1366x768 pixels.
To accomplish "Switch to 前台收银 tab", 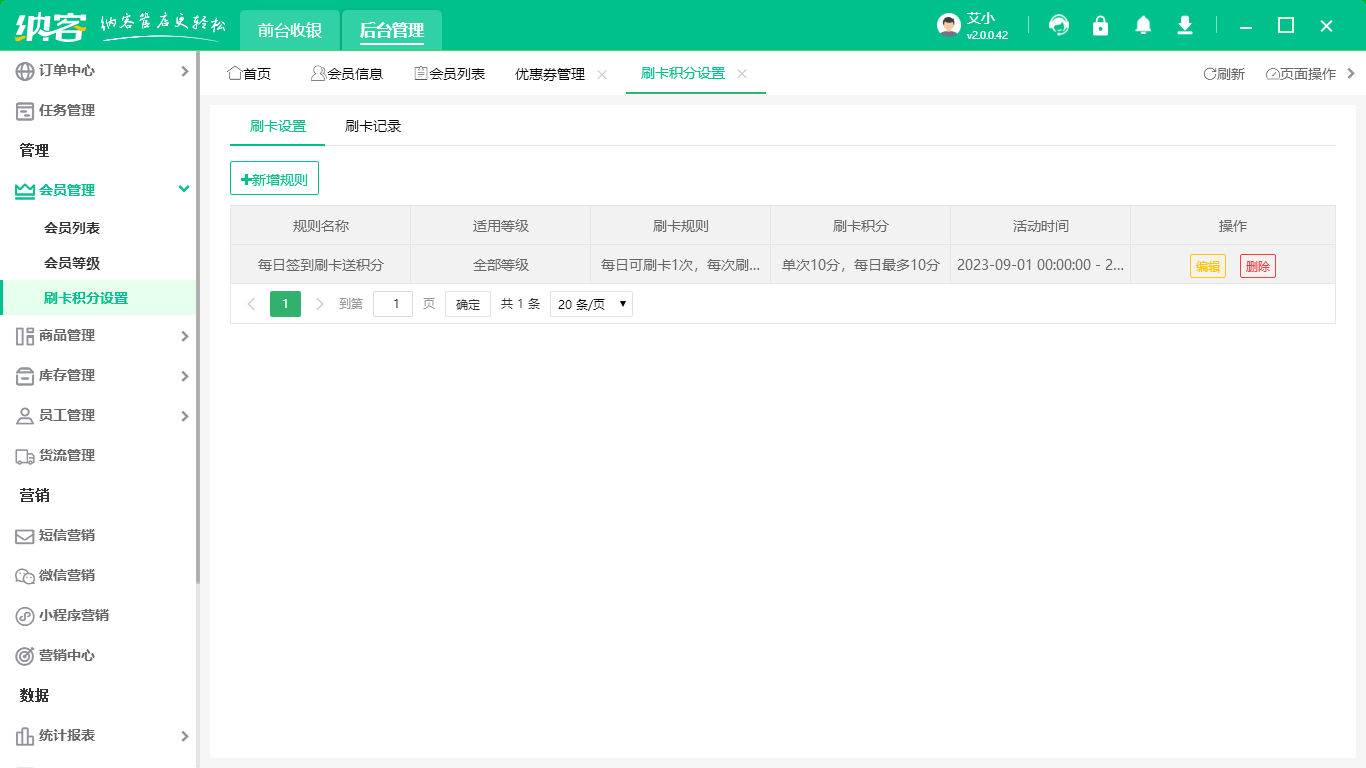I will pyautogui.click(x=290, y=30).
